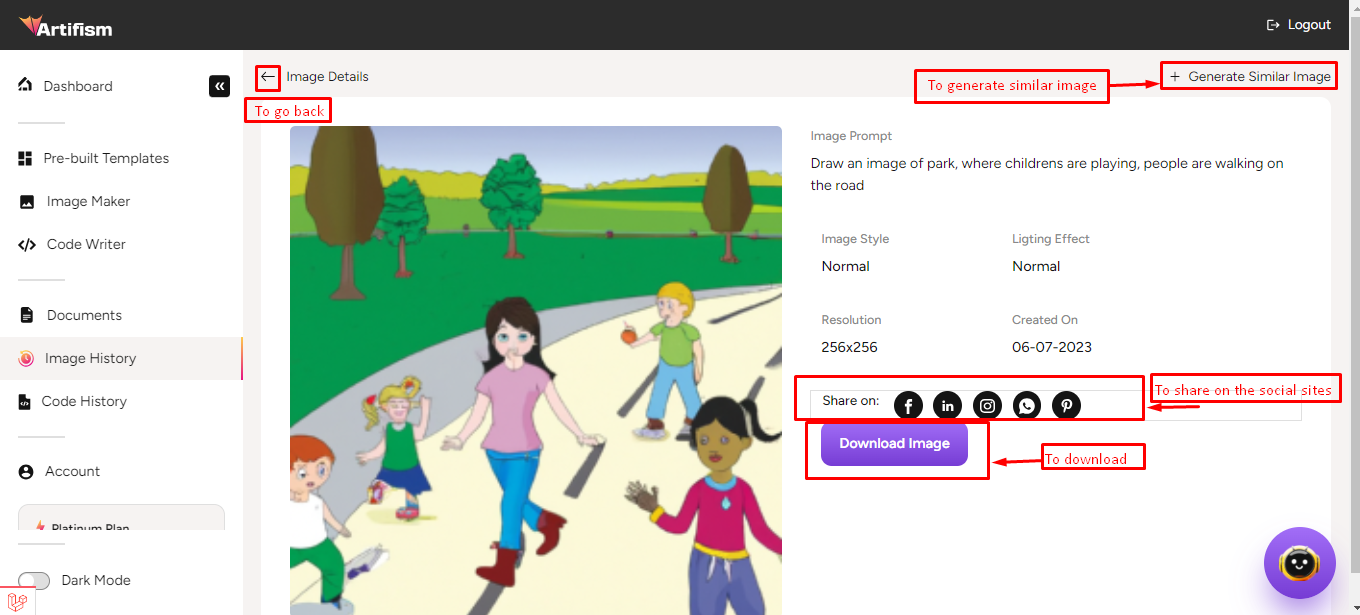The height and width of the screenshot is (615, 1360).
Task: Open Image History in sidebar
Action: (x=90, y=358)
